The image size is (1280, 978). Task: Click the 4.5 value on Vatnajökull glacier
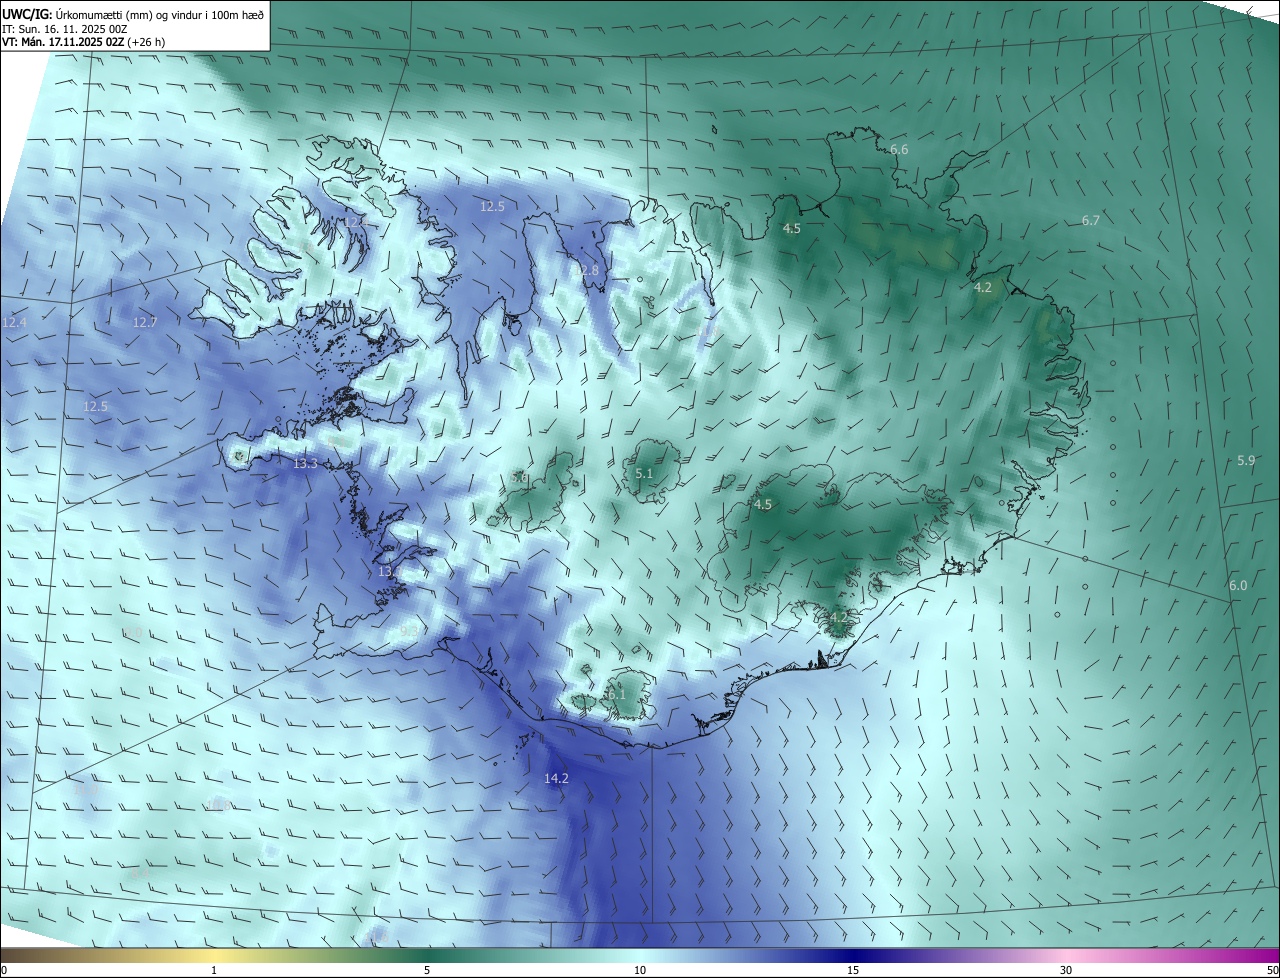click(763, 504)
